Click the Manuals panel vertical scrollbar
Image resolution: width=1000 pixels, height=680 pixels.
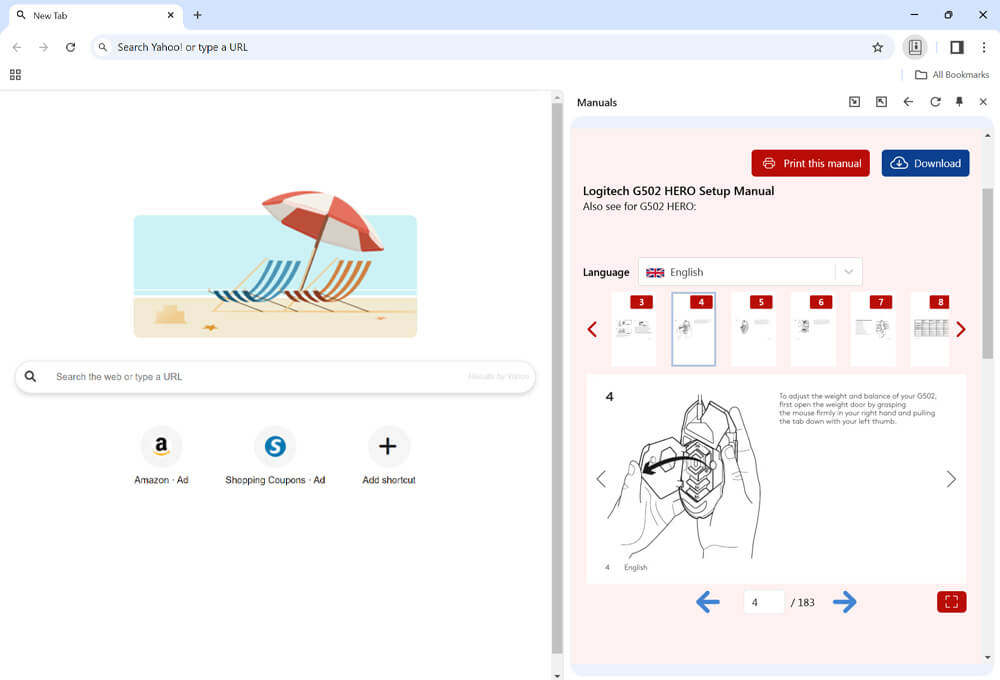[x=987, y=273]
